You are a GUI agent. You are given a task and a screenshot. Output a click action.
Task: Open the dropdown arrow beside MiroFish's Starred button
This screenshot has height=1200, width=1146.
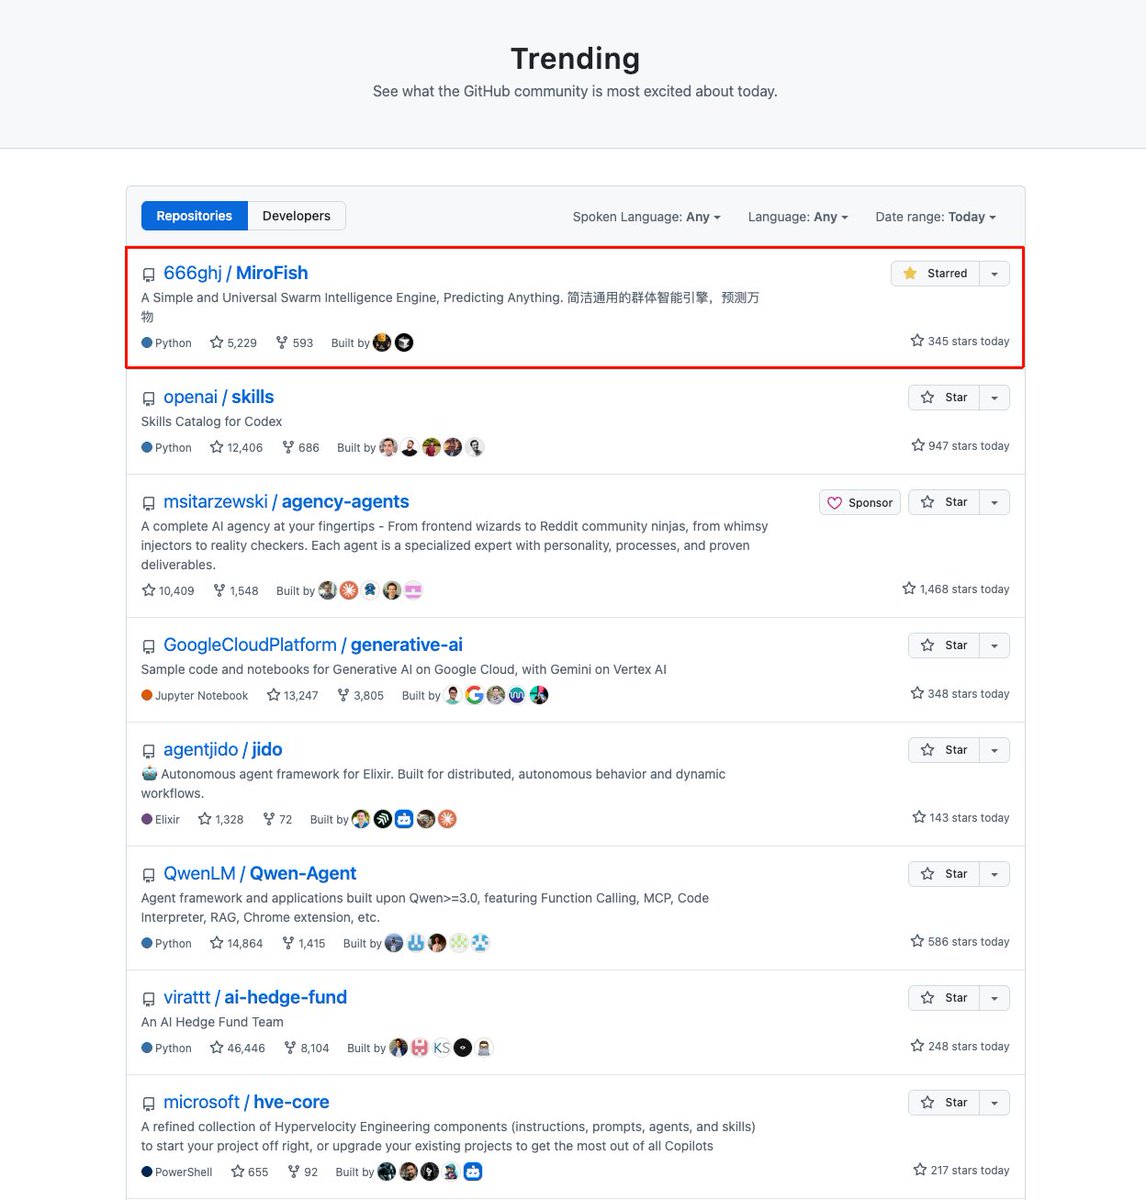coord(994,273)
